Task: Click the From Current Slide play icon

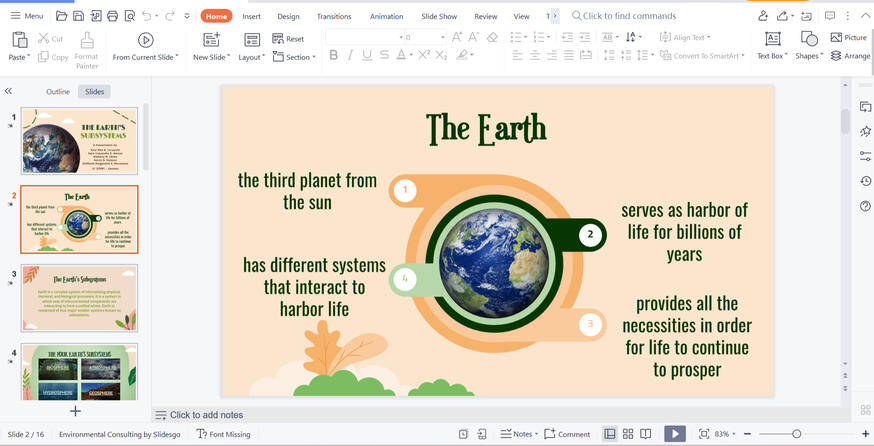Action: click(x=145, y=40)
